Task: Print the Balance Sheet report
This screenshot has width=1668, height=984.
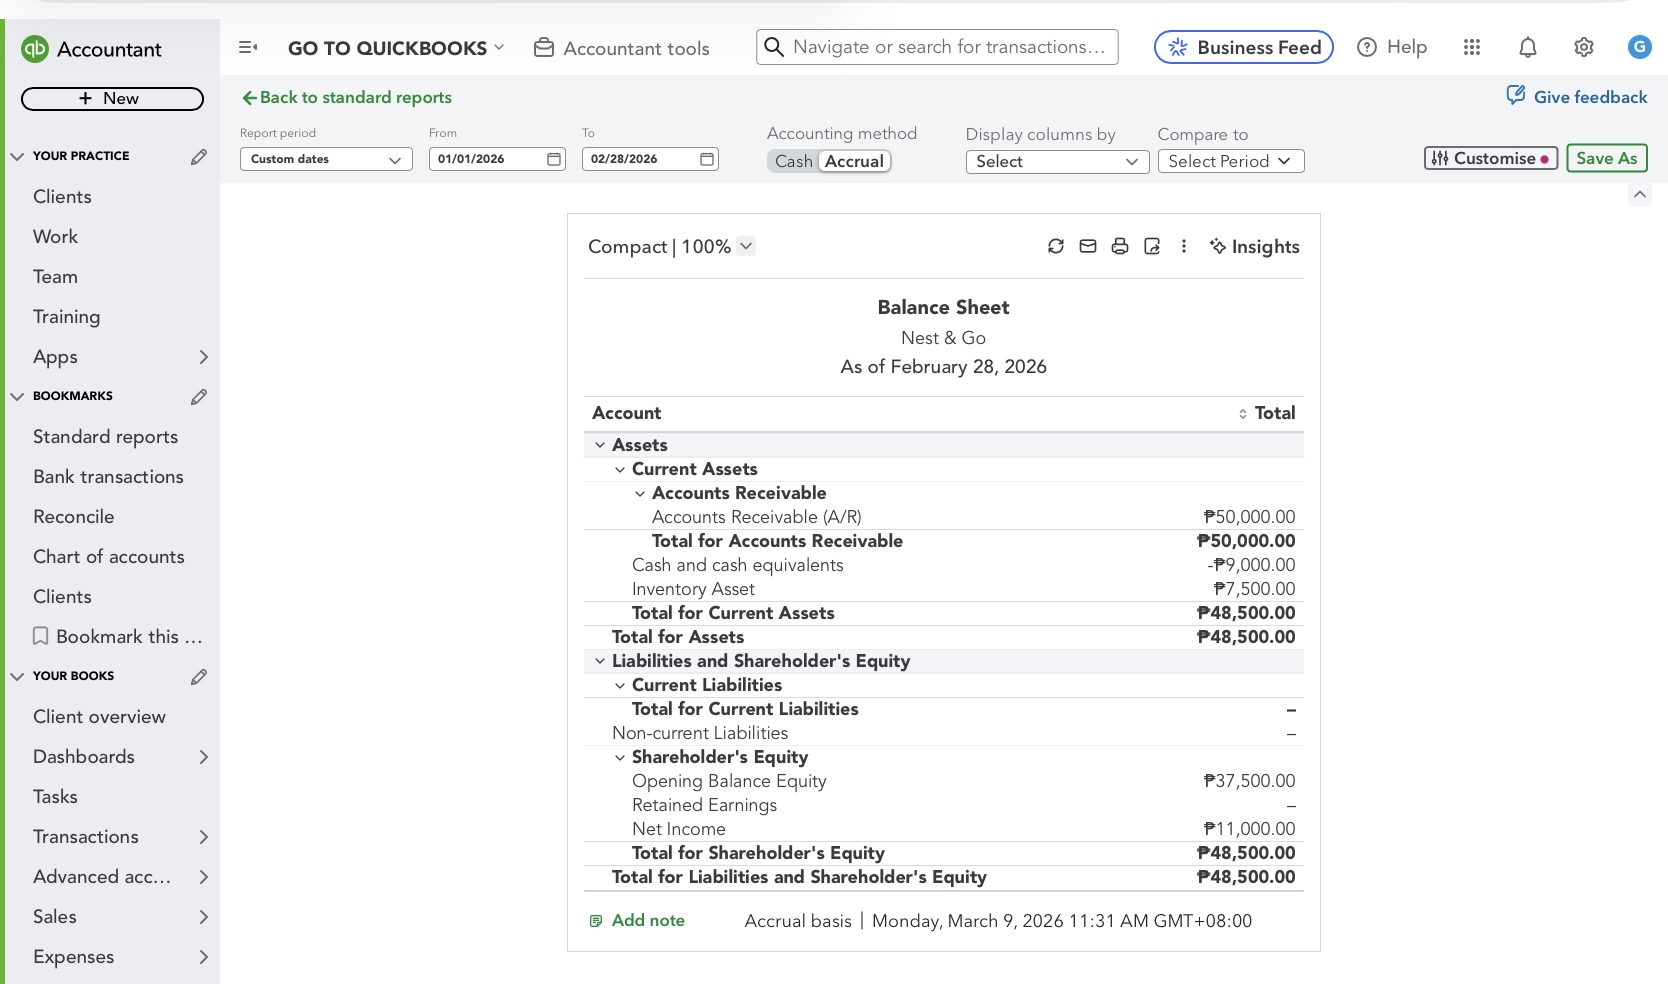Action: 1120,246
